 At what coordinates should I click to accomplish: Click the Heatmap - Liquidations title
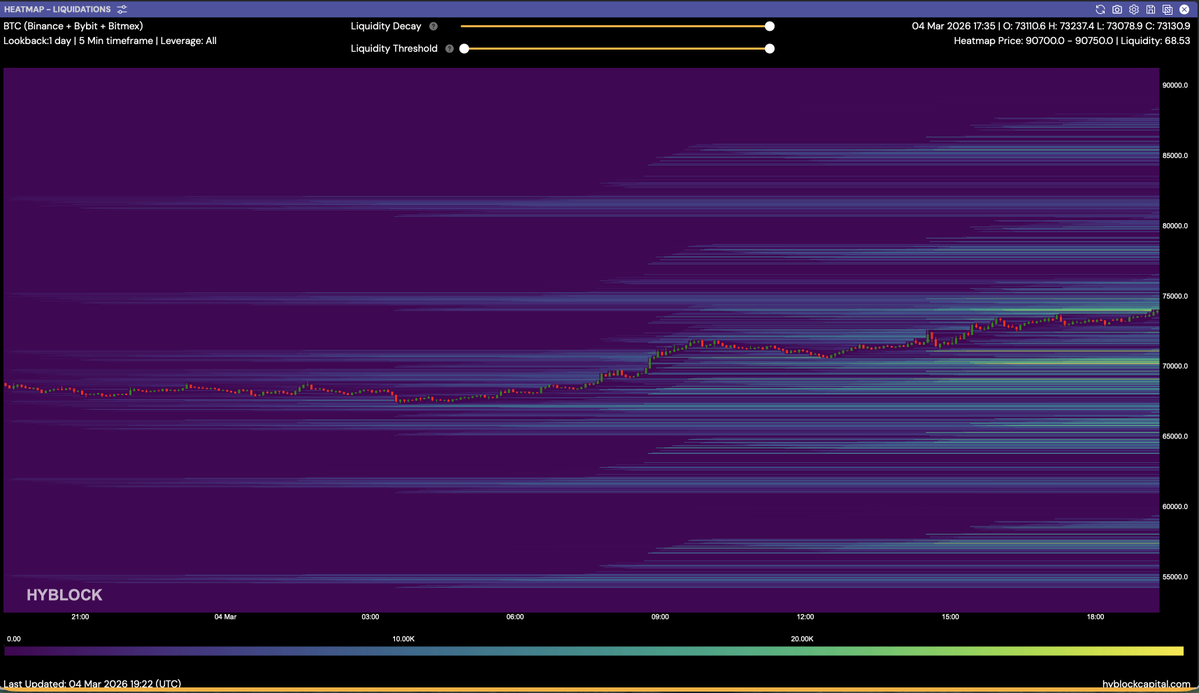pyautogui.click(x=57, y=9)
